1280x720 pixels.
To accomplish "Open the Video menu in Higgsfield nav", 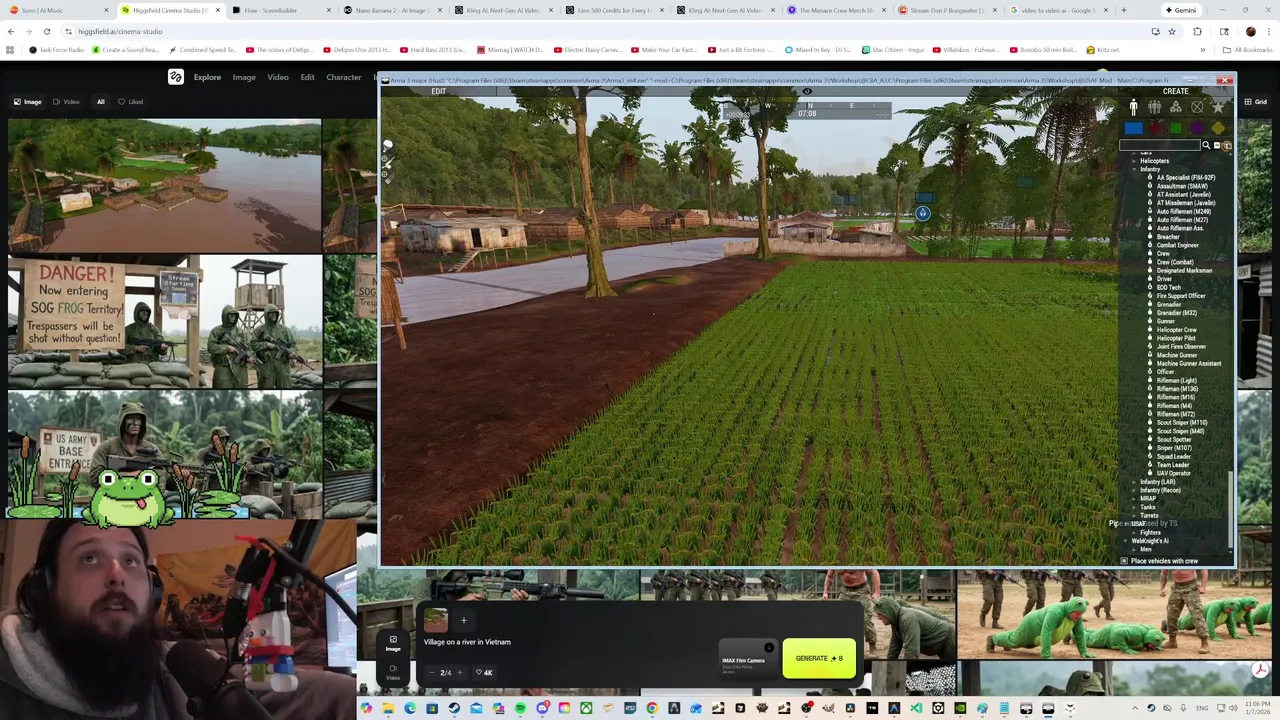I will (x=278, y=77).
